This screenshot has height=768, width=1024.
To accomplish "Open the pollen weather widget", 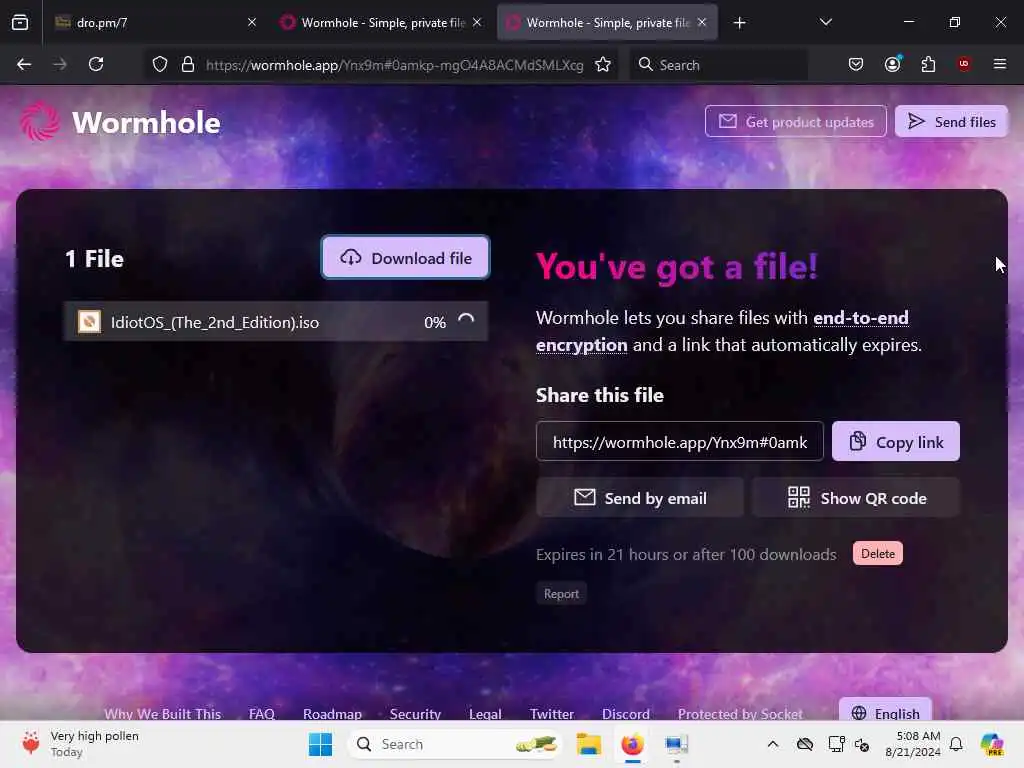I will point(80,744).
